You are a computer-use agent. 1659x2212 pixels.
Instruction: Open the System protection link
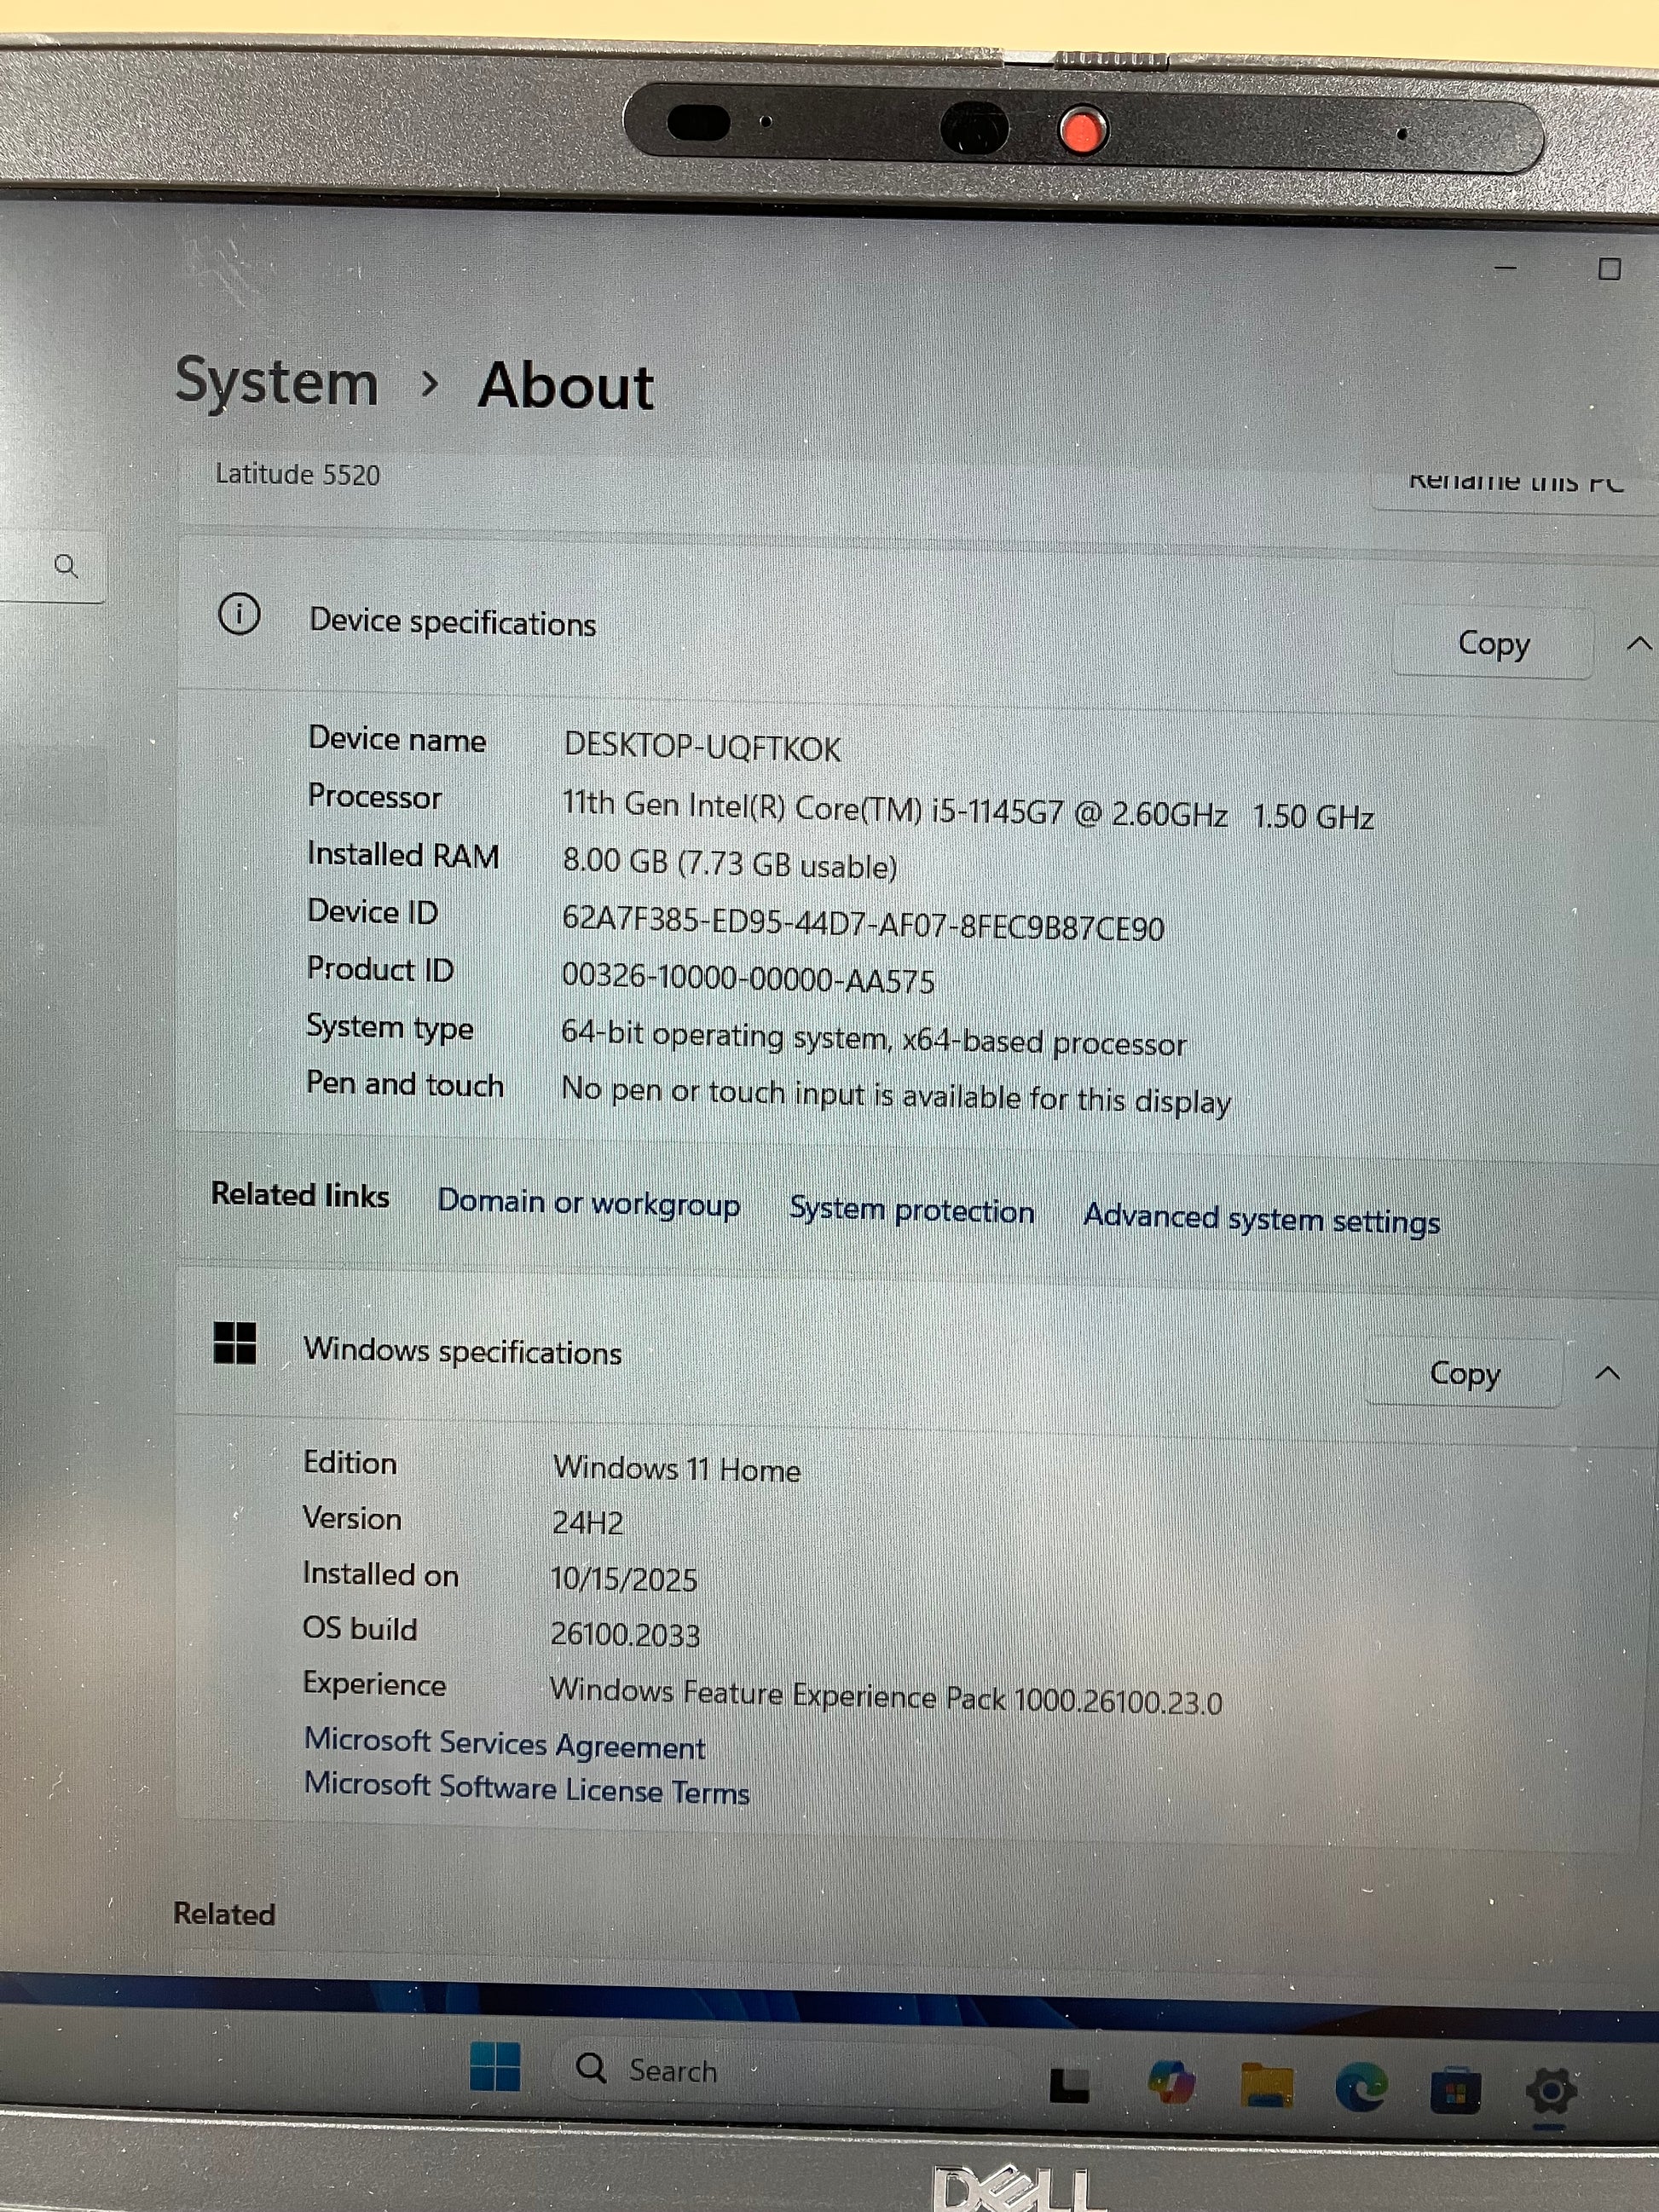pyautogui.click(x=911, y=1210)
